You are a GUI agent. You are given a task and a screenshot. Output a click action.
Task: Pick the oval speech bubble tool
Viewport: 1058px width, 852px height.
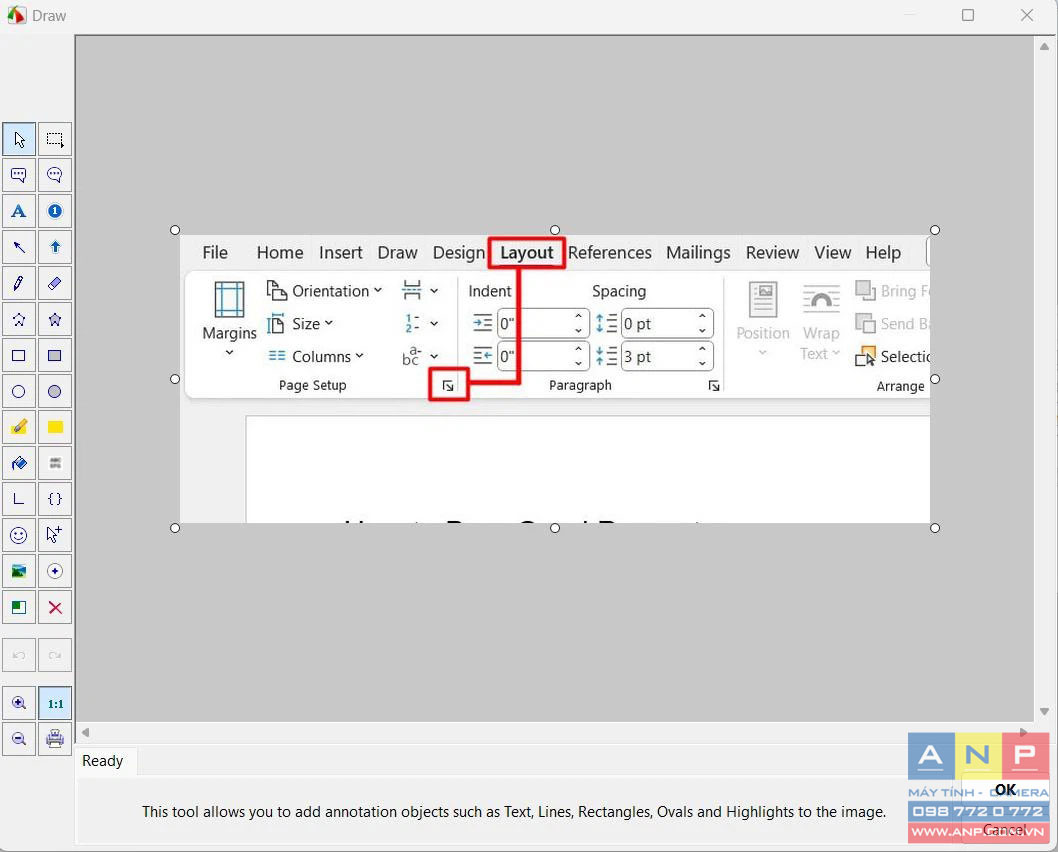pyautogui.click(x=55, y=175)
